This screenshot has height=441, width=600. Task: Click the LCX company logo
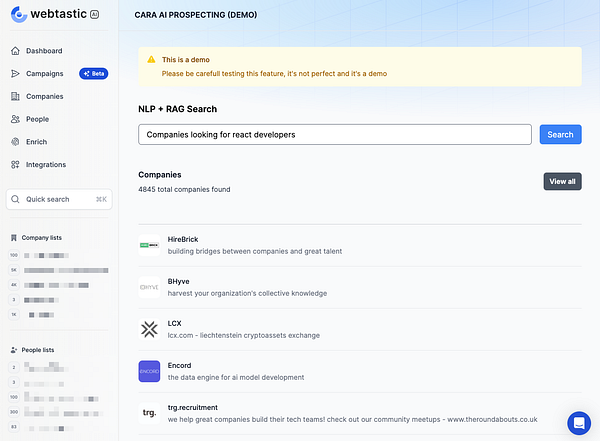point(149,329)
